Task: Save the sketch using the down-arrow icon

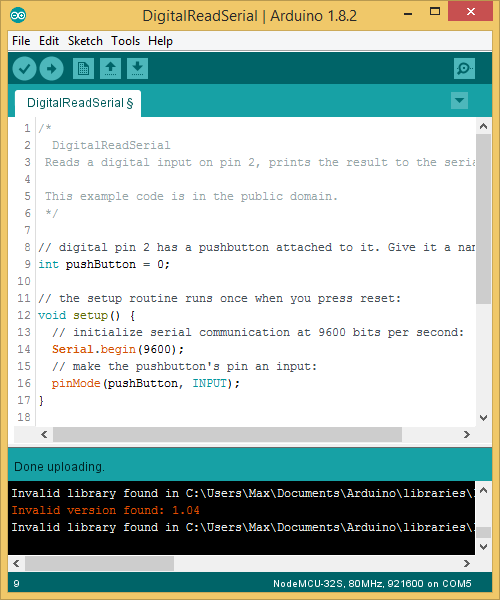Action: [138, 69]
